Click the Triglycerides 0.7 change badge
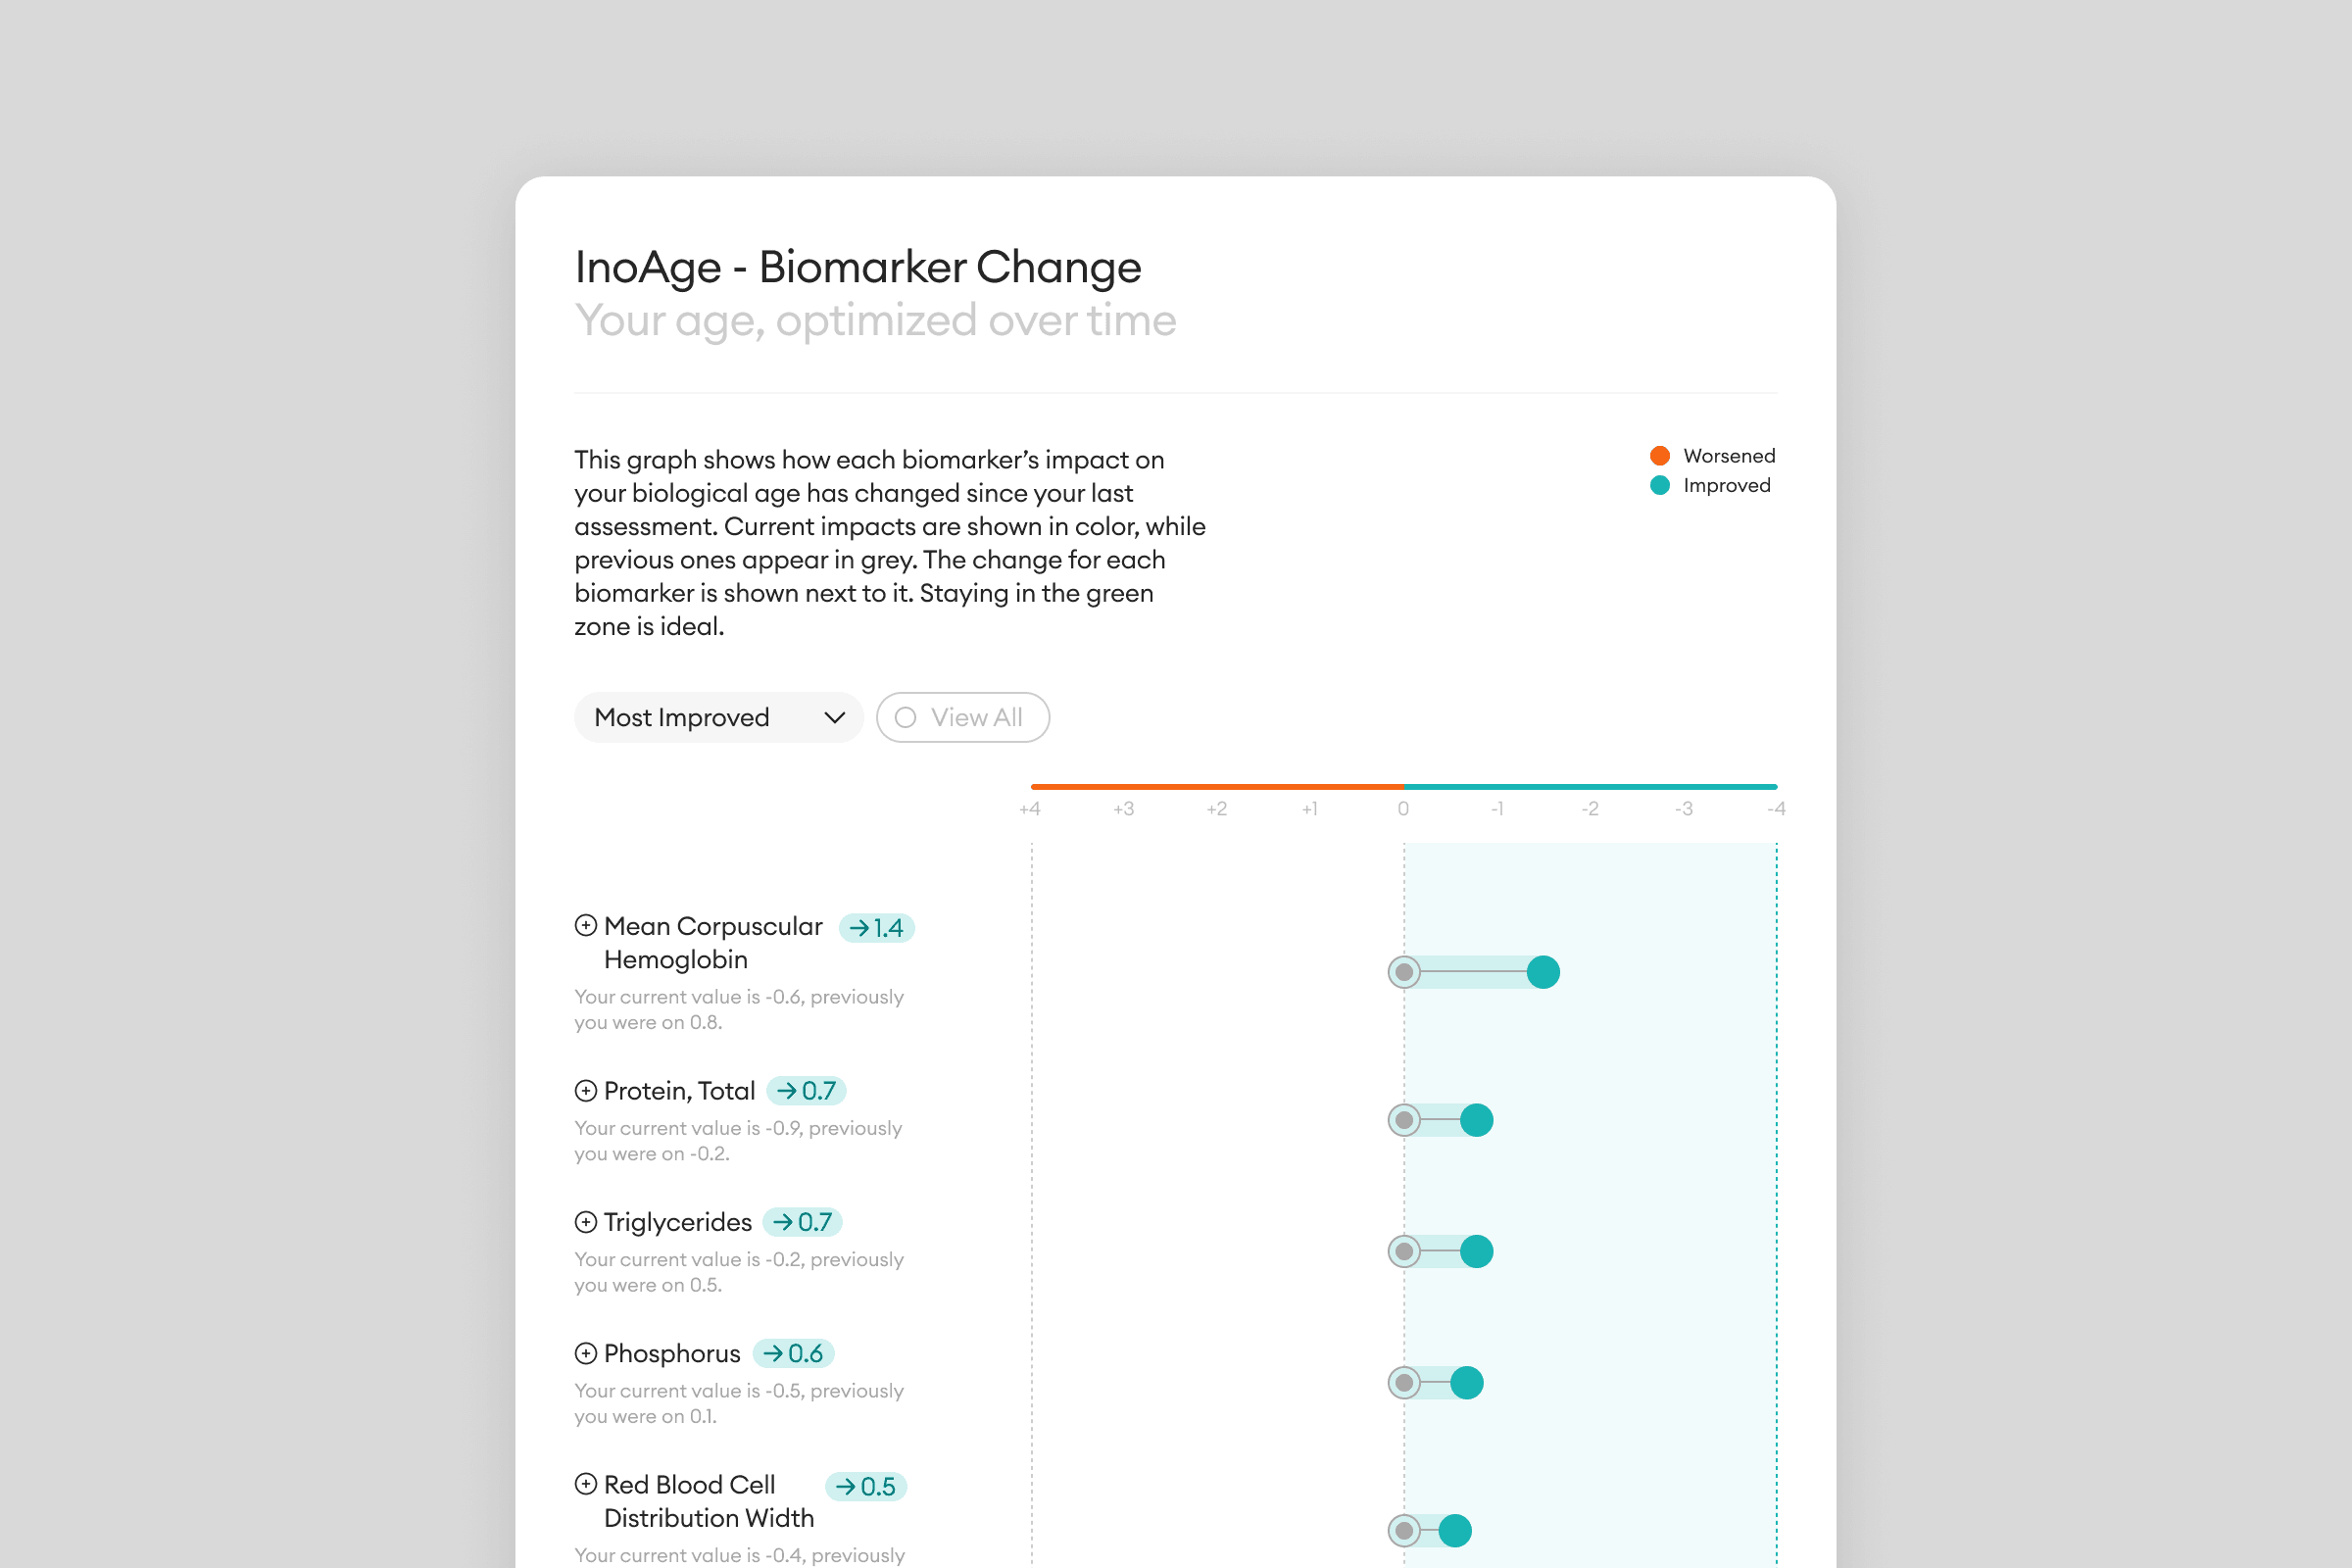 (802, 1222)
